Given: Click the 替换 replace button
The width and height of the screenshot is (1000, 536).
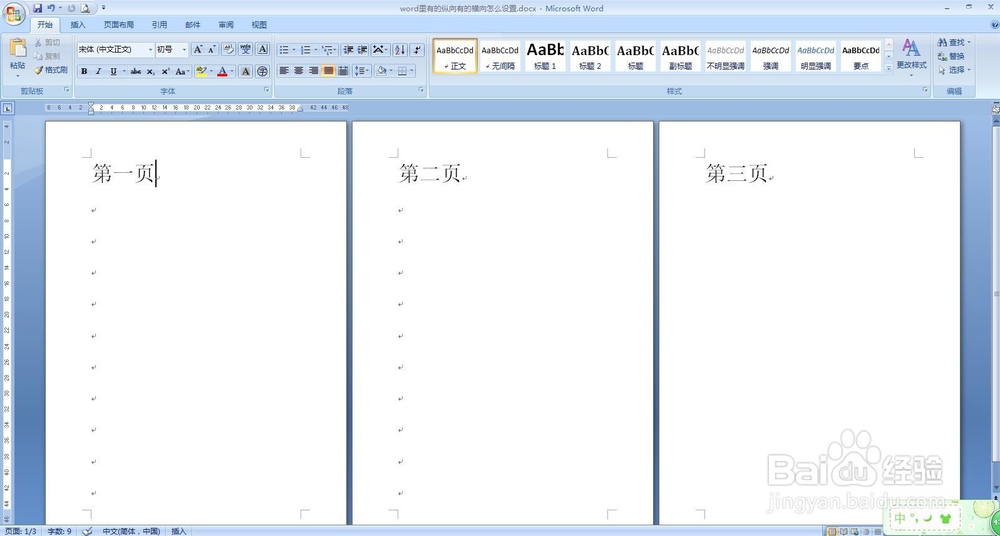Looking at the screenshot, I should coord(952,56).
